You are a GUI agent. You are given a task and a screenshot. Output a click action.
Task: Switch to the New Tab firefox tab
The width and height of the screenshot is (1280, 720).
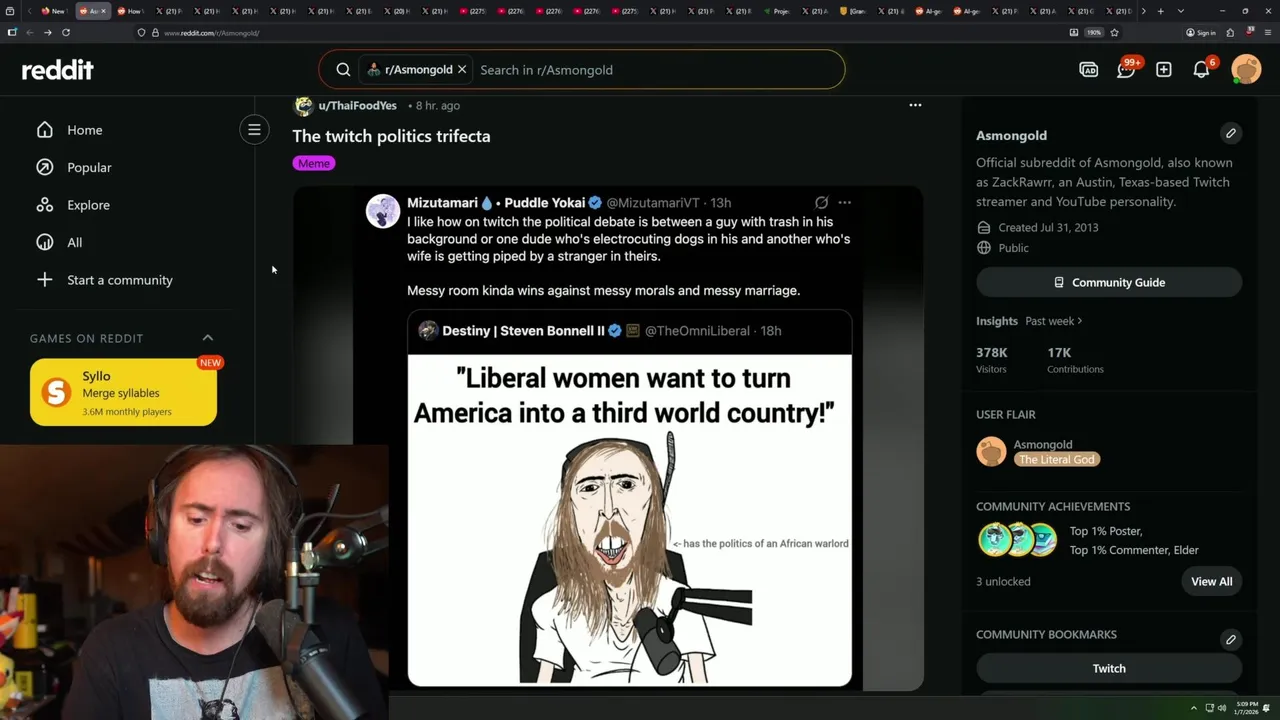tap(53, 11)
